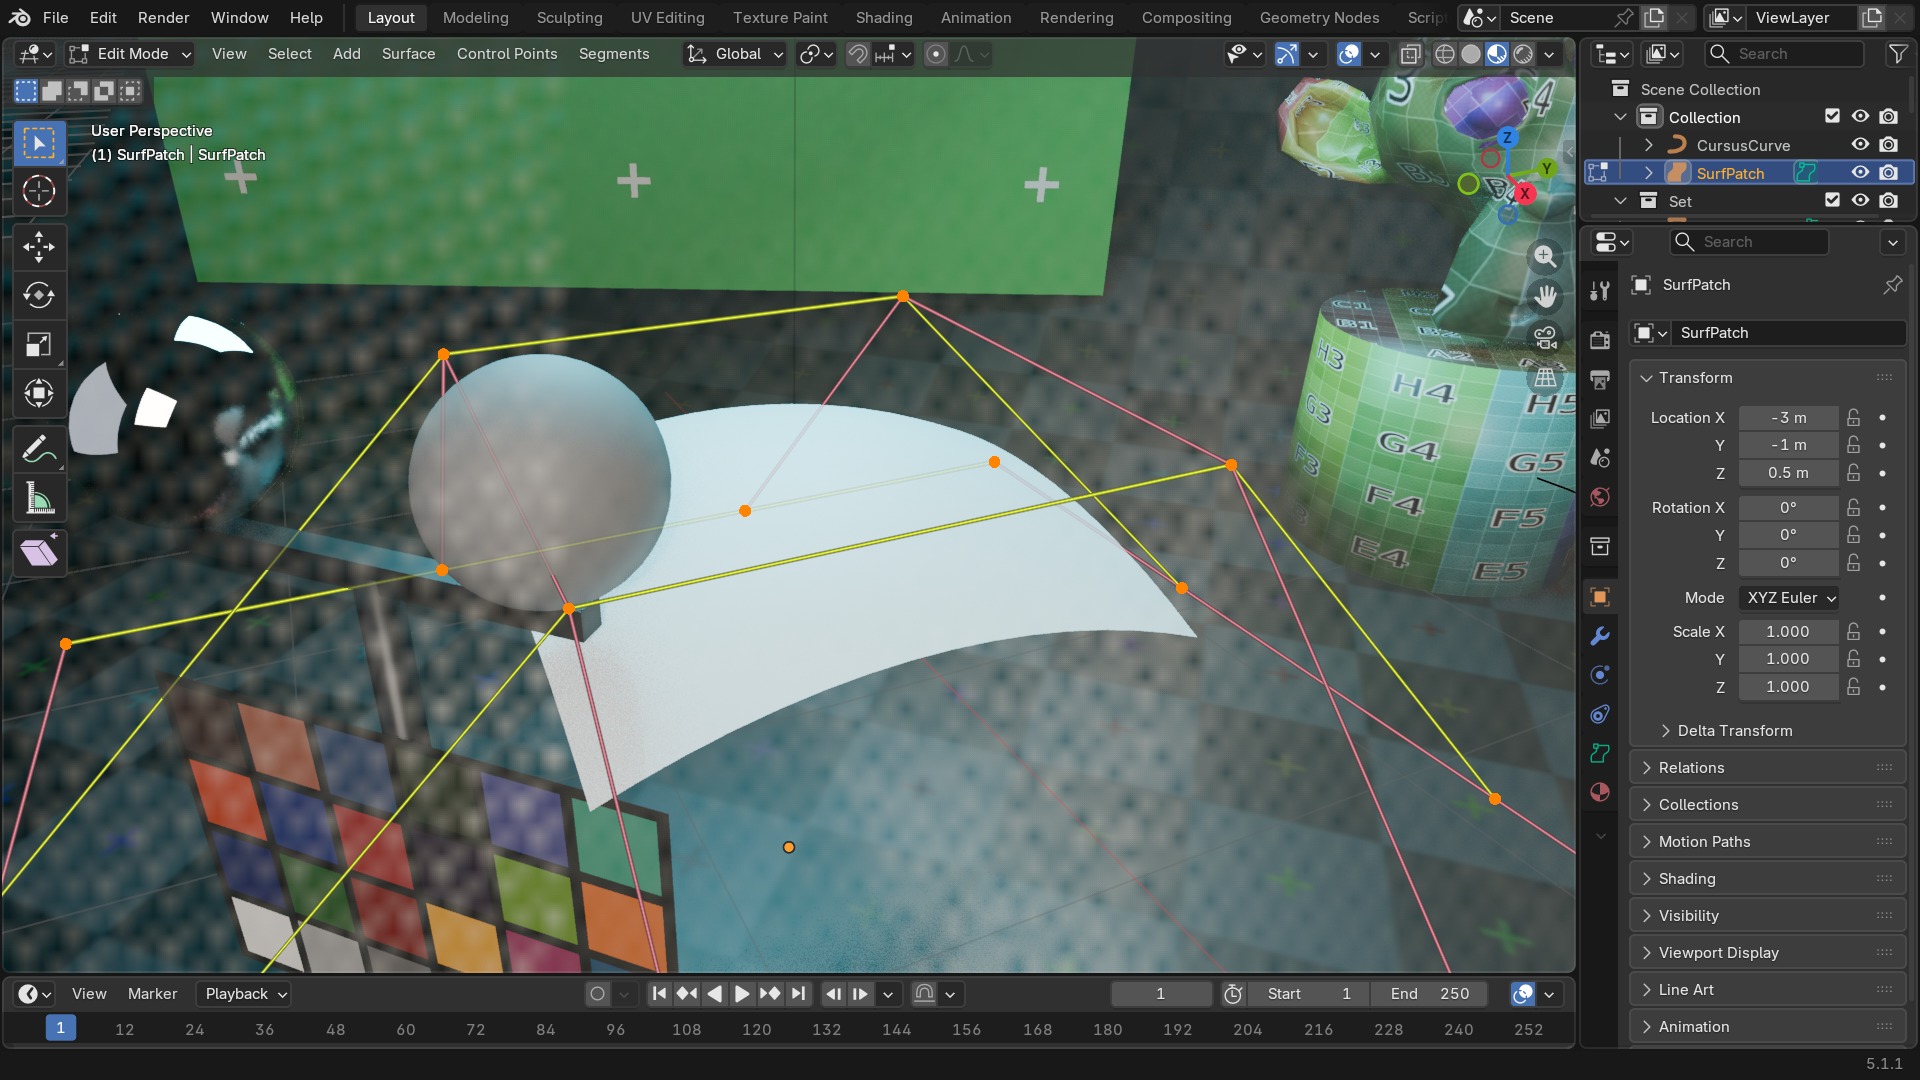Toggle CursusCurve viewport visibility eye

(x=1860, y=144)
